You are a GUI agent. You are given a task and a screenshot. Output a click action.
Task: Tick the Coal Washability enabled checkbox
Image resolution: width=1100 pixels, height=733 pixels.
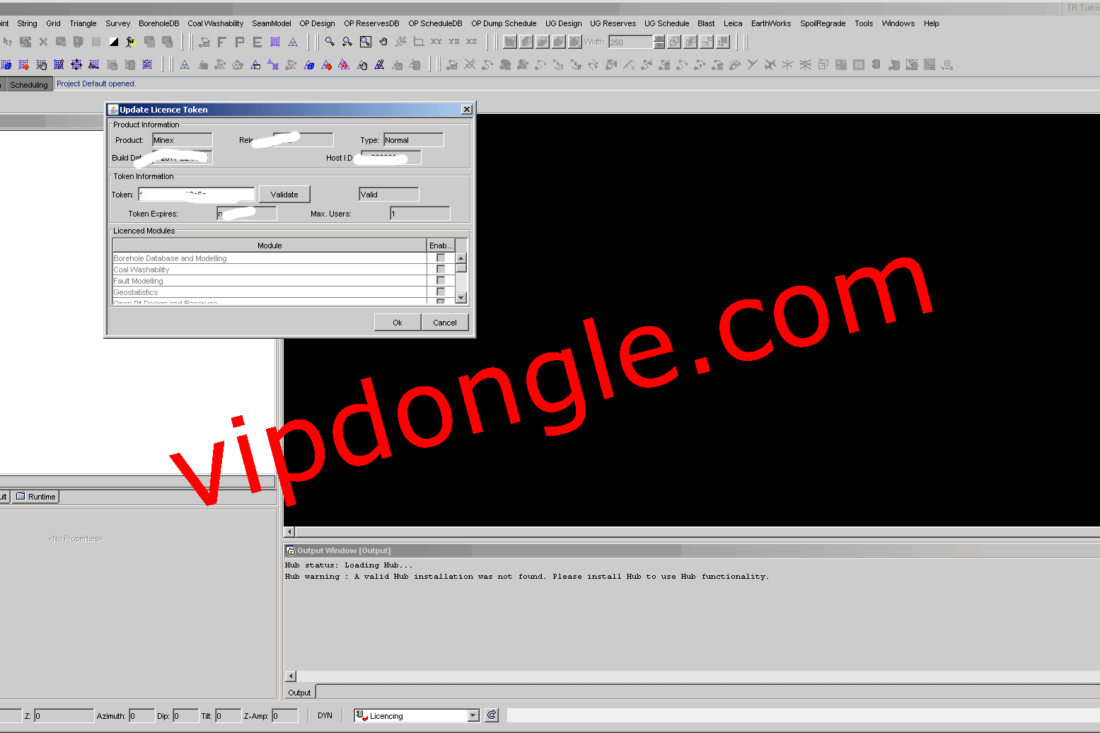point(441,270)
